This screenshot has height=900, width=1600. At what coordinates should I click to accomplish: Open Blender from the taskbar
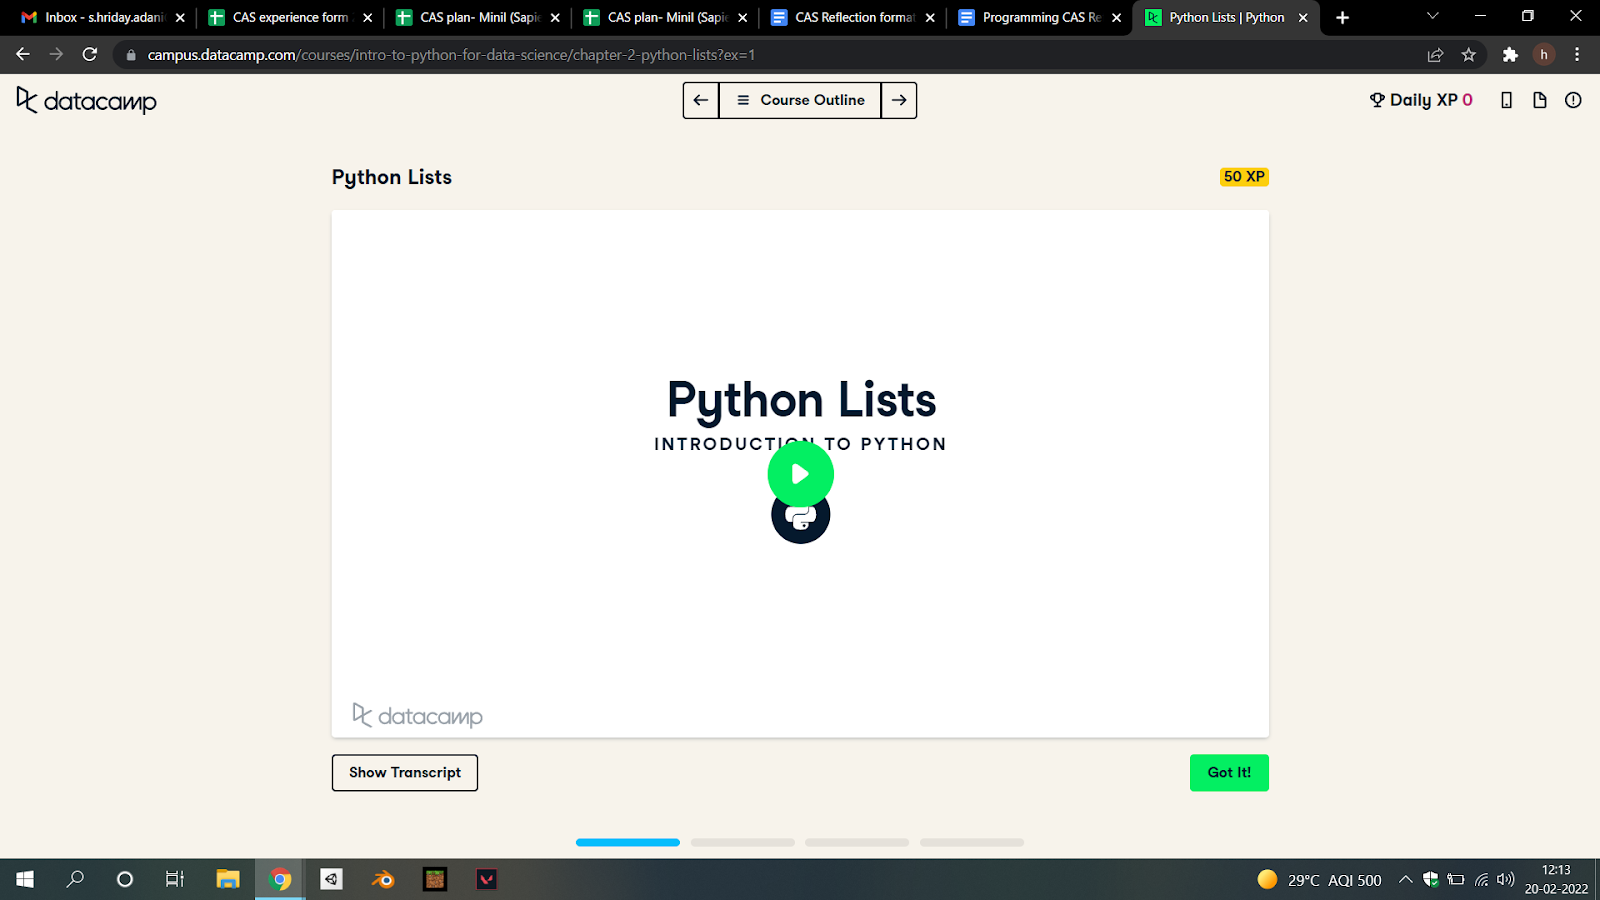pos(383,879)
